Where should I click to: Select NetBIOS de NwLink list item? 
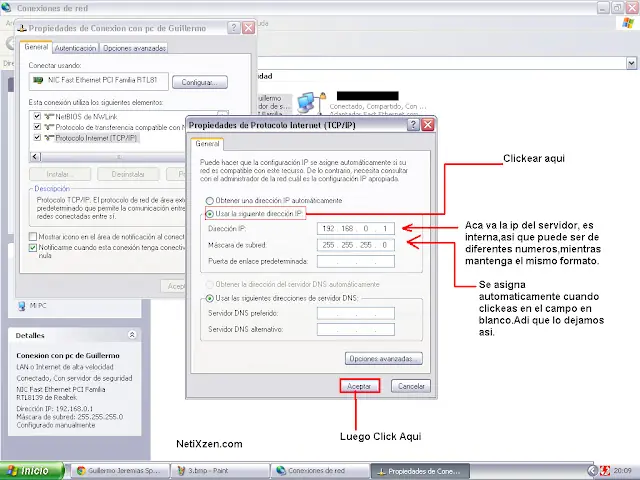click(x=86, y=117)
